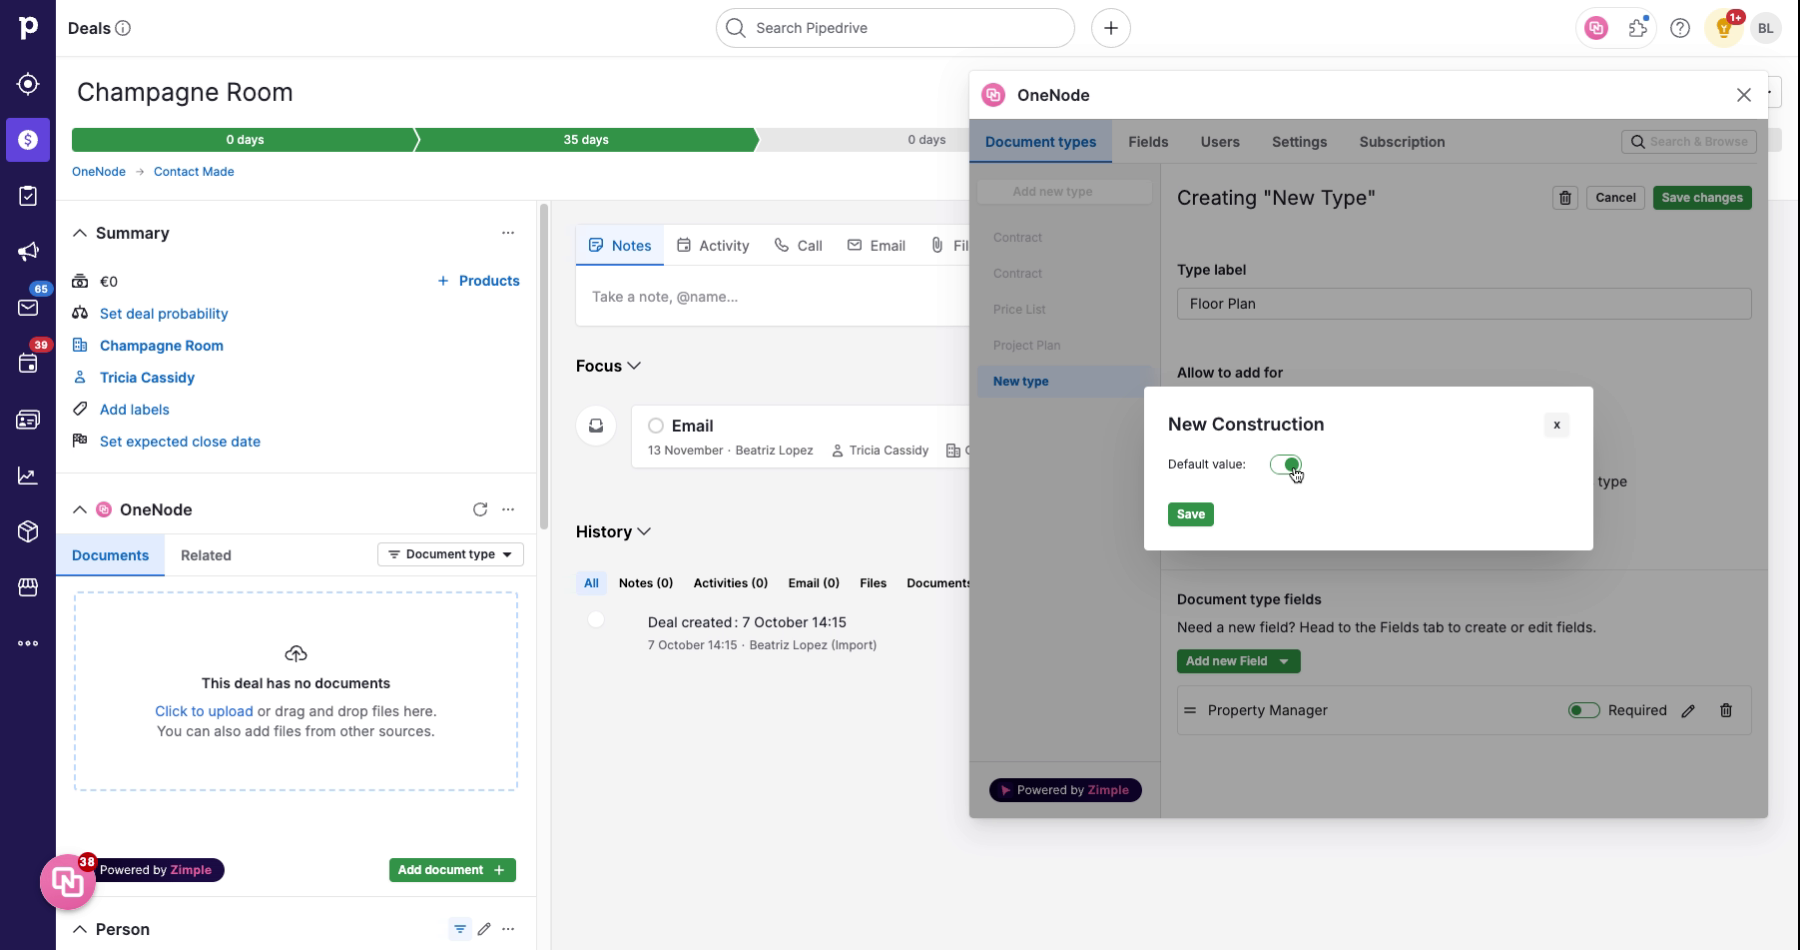Click the Add document button
1800x950 pixels.
click(x=452, y=870)
